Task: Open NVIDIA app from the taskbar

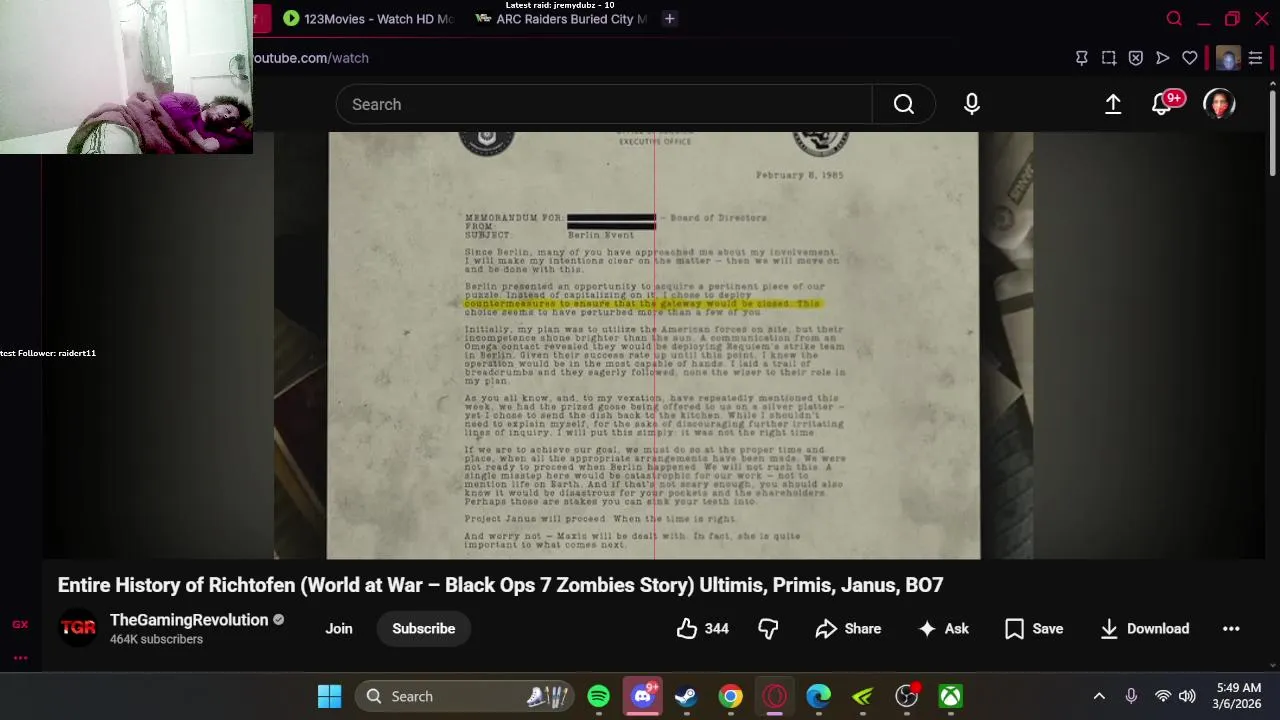Action: pos(863,696)
